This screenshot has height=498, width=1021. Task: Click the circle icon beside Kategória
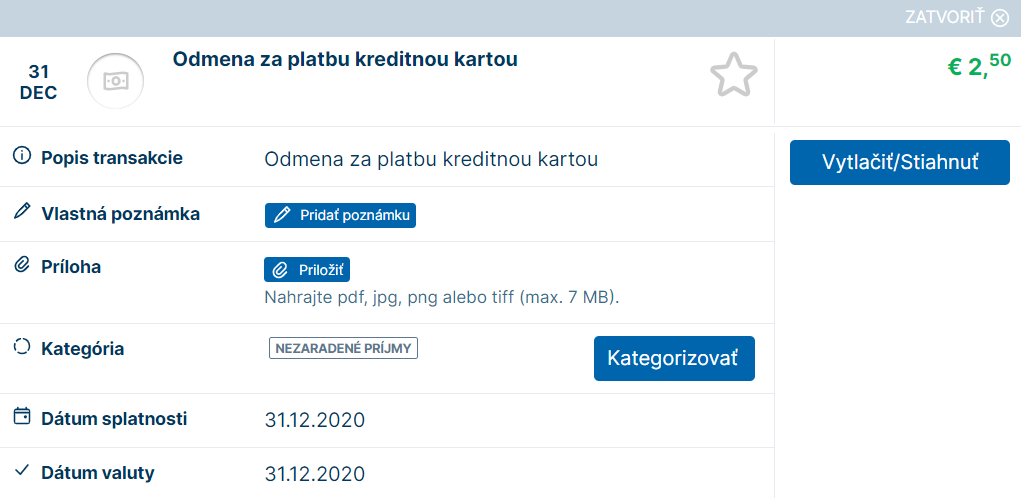click(21, 348)
